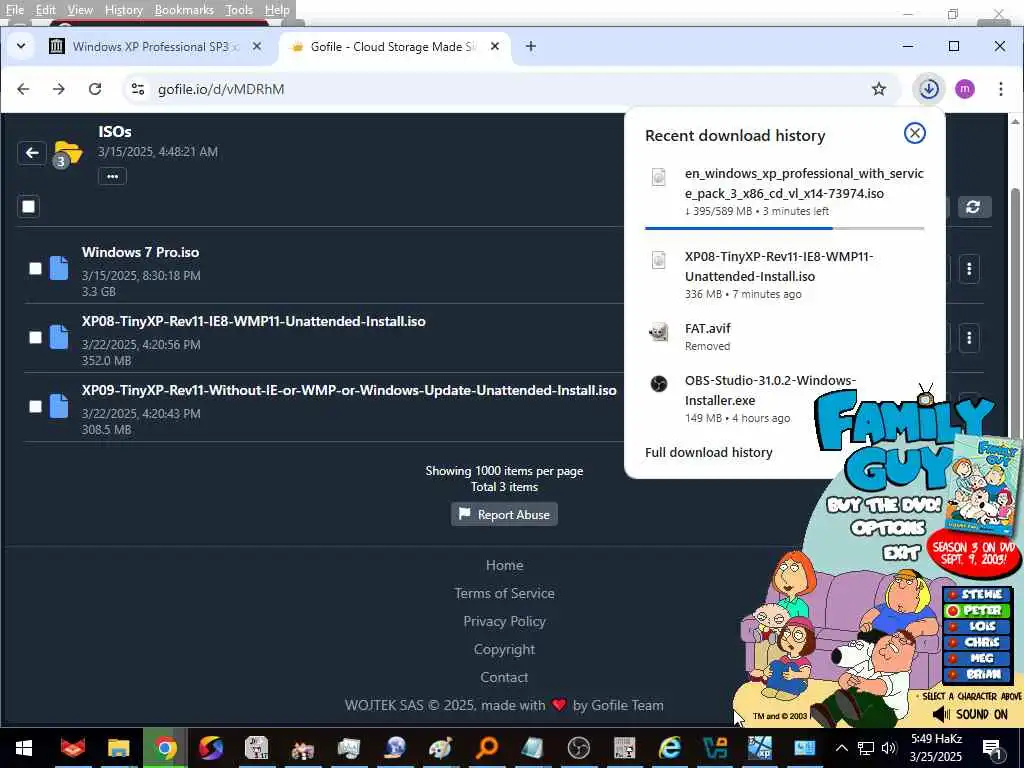Click the Family Guy DVD cover thumbnail
The height and width of the screenshot is (768, 1024).
click(984, 487)
